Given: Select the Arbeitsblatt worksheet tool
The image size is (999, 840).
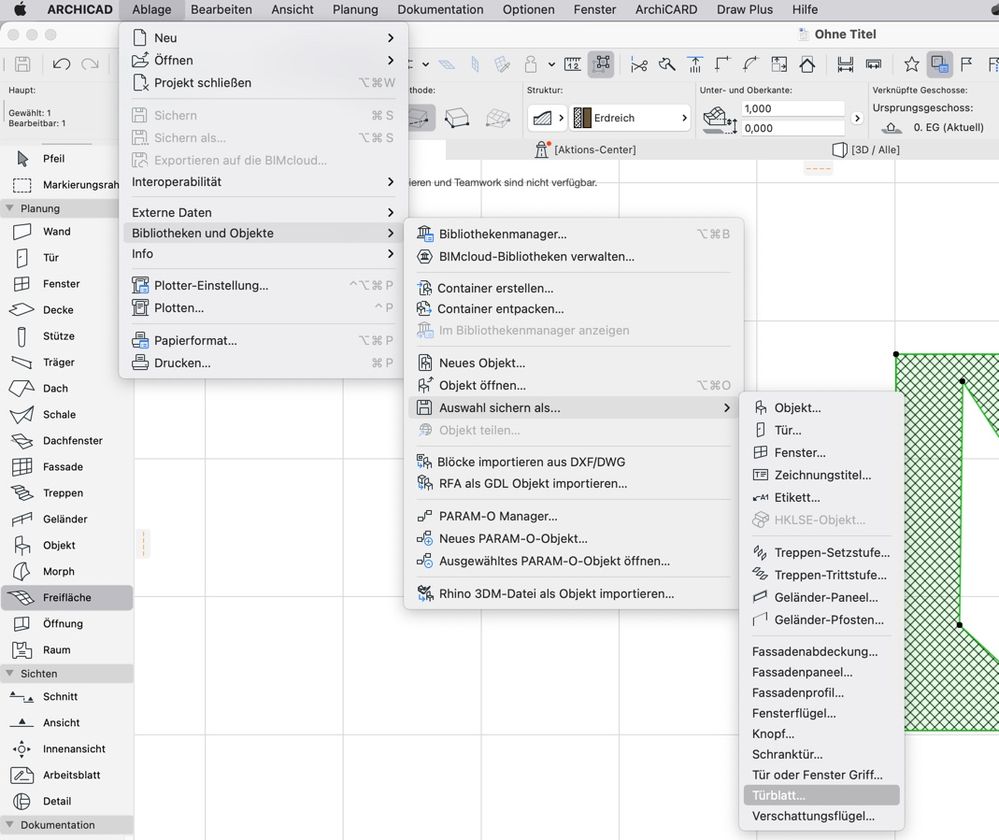Looking at the screenshot, I should 67,775.
